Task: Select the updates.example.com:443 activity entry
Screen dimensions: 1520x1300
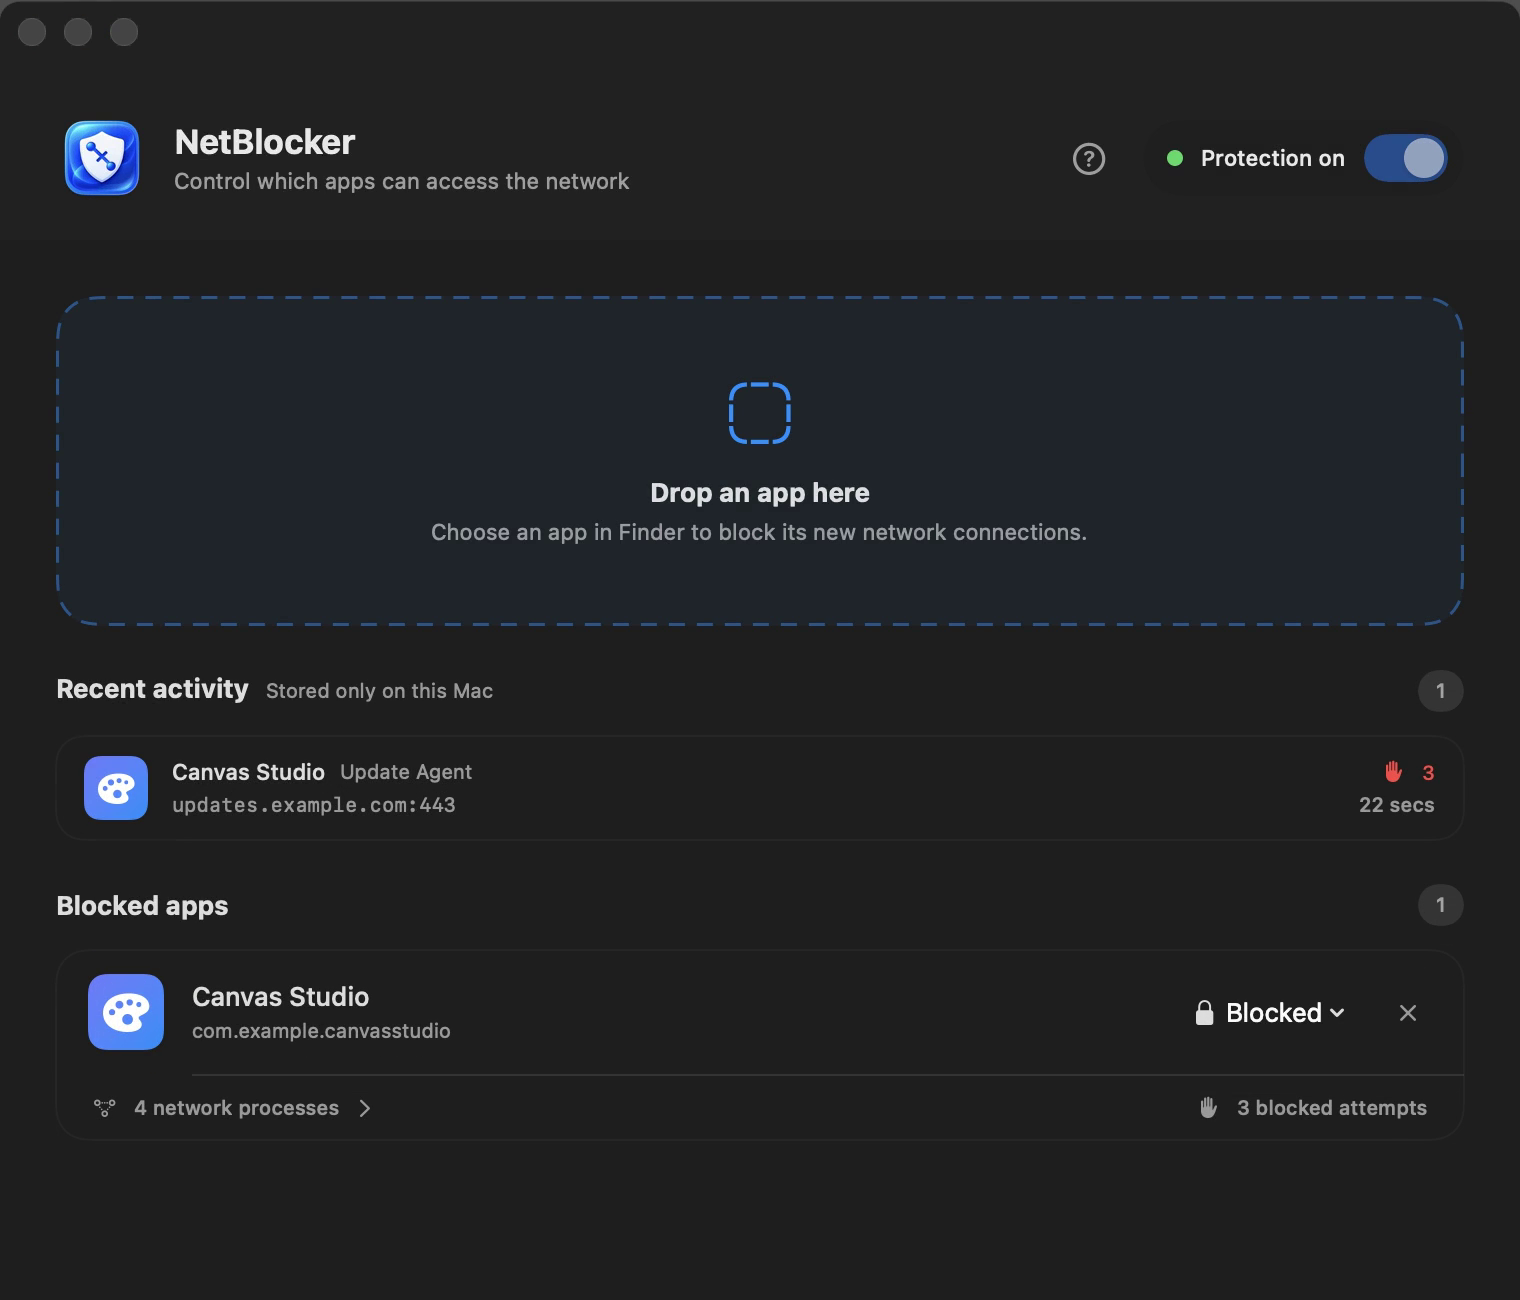Action: pyautogui.click(x=760, y=788)
